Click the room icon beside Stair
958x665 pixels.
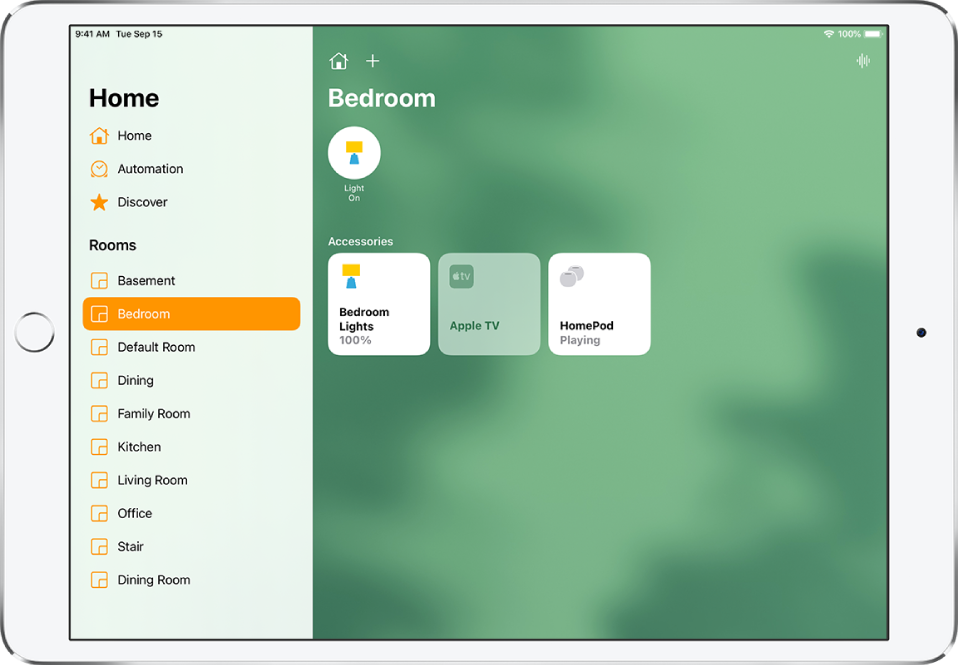[x=99, y=546]
